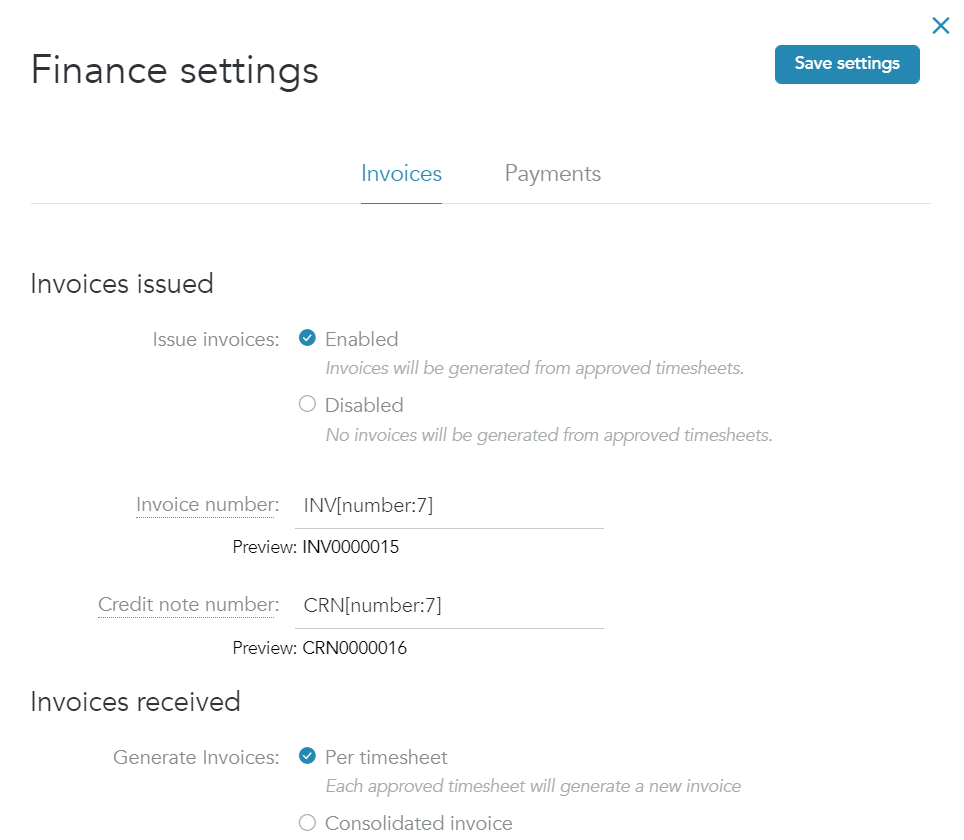Click the Invoices received section heading
The height and width of the screenshot is (840, 964).
[x=135, y=702]
